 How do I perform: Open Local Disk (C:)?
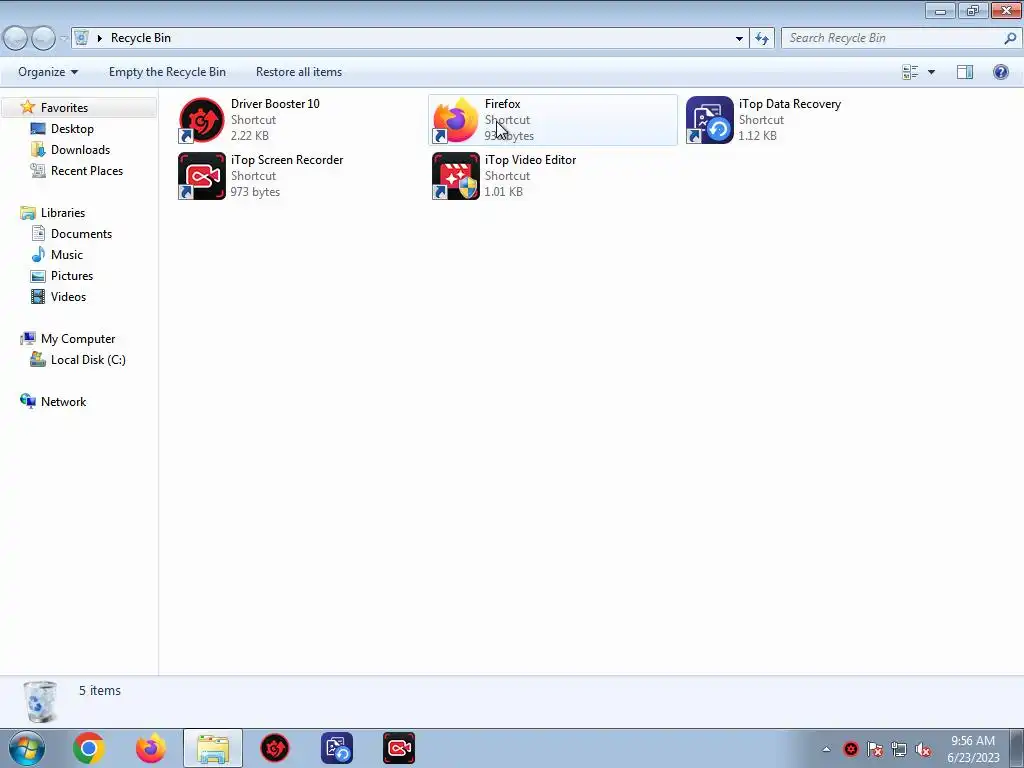(88, 360)
